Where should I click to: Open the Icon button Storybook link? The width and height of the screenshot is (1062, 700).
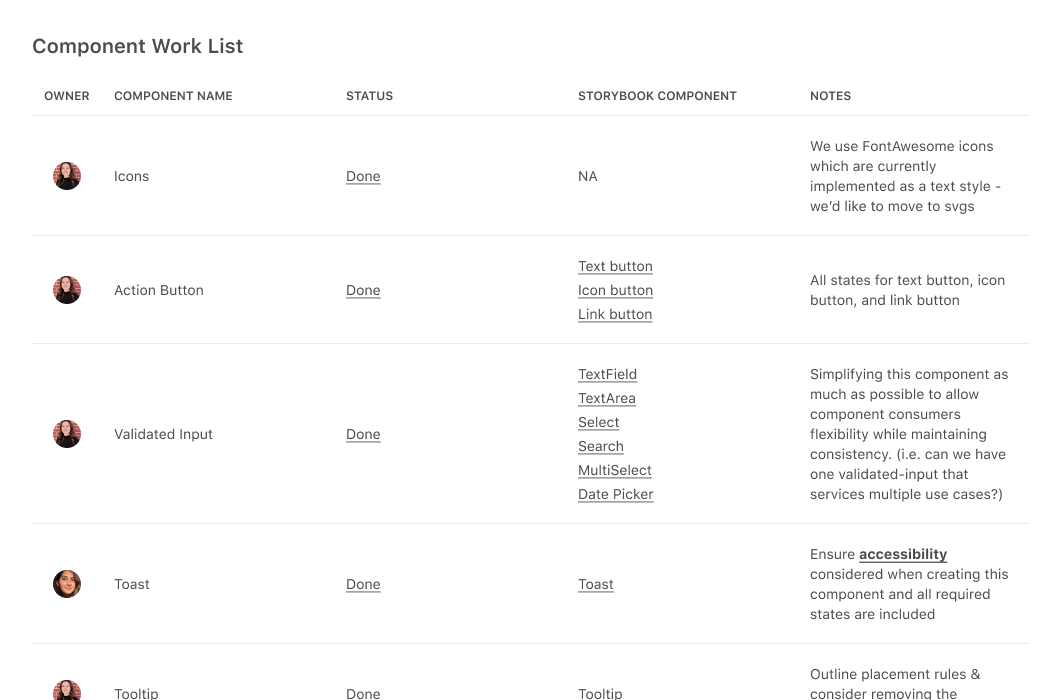point(615,290)
